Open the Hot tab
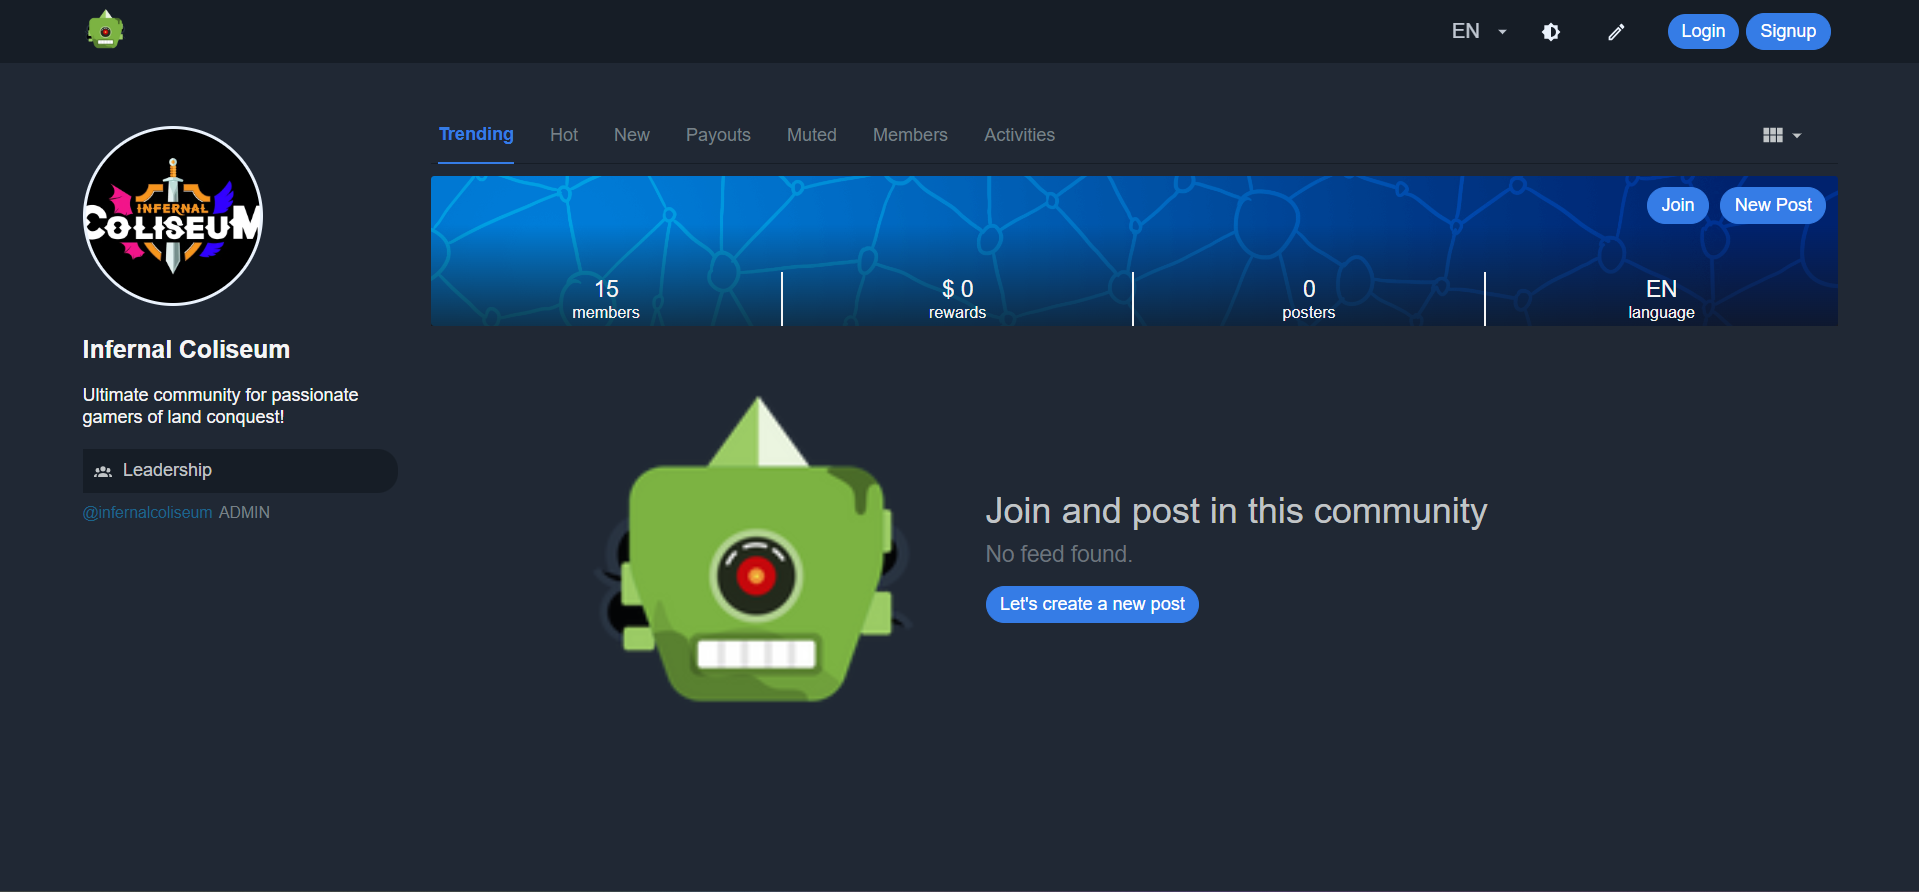Image resolution: width=1919 pixels, height=892 pixels. [x=564, y=135]
